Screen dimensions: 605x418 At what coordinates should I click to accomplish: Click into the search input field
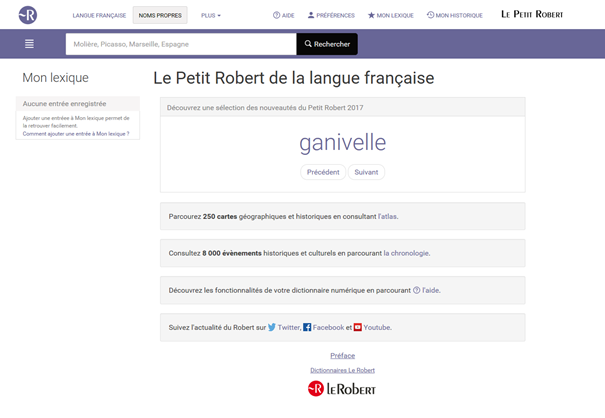point(181,44)
